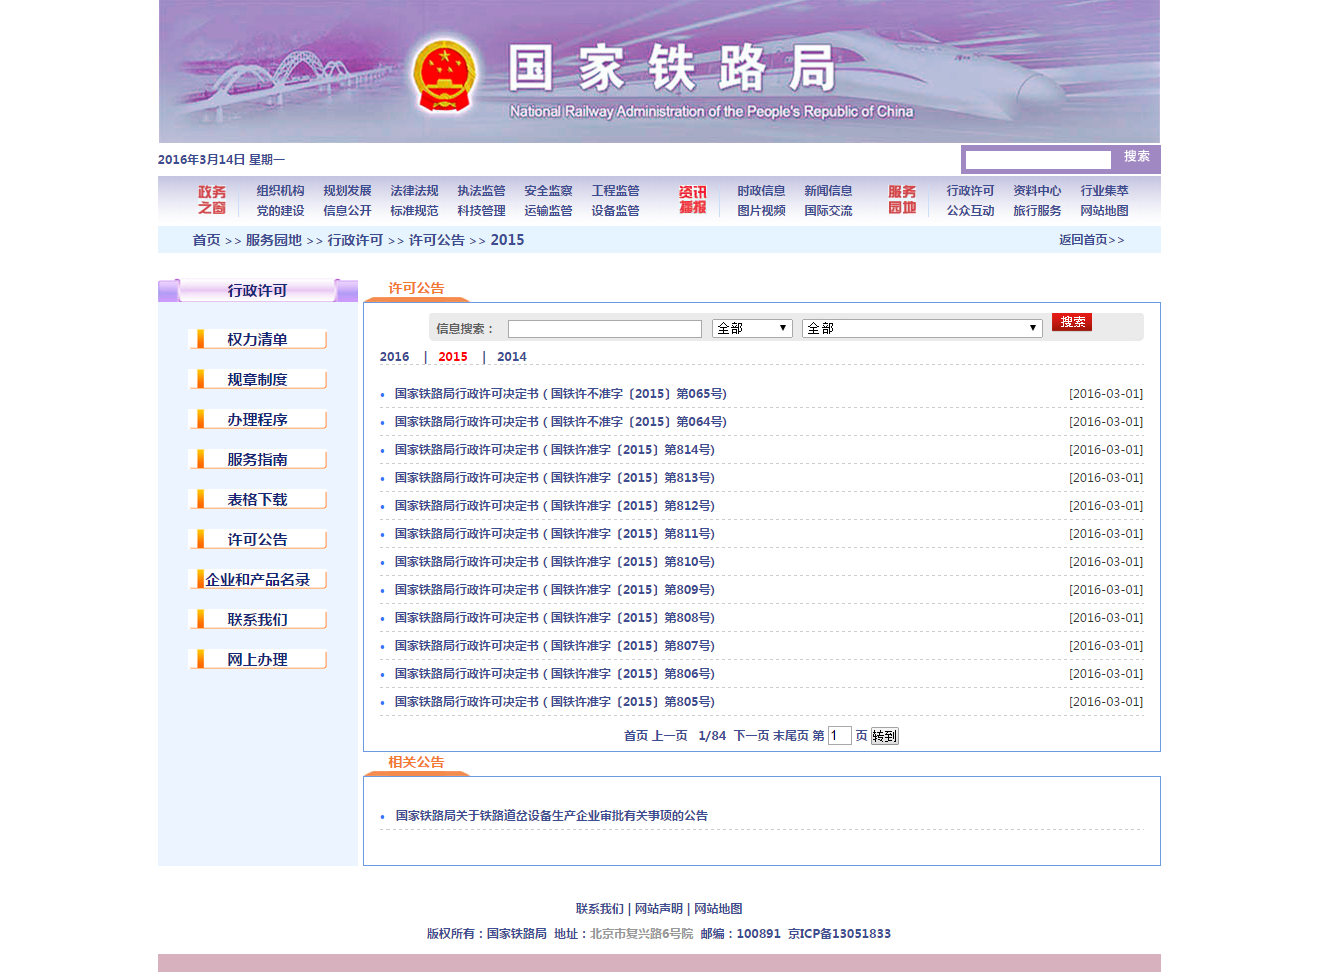Click the top header search input box
This screenshot has width=1318, height=972.
(1038, 160)
